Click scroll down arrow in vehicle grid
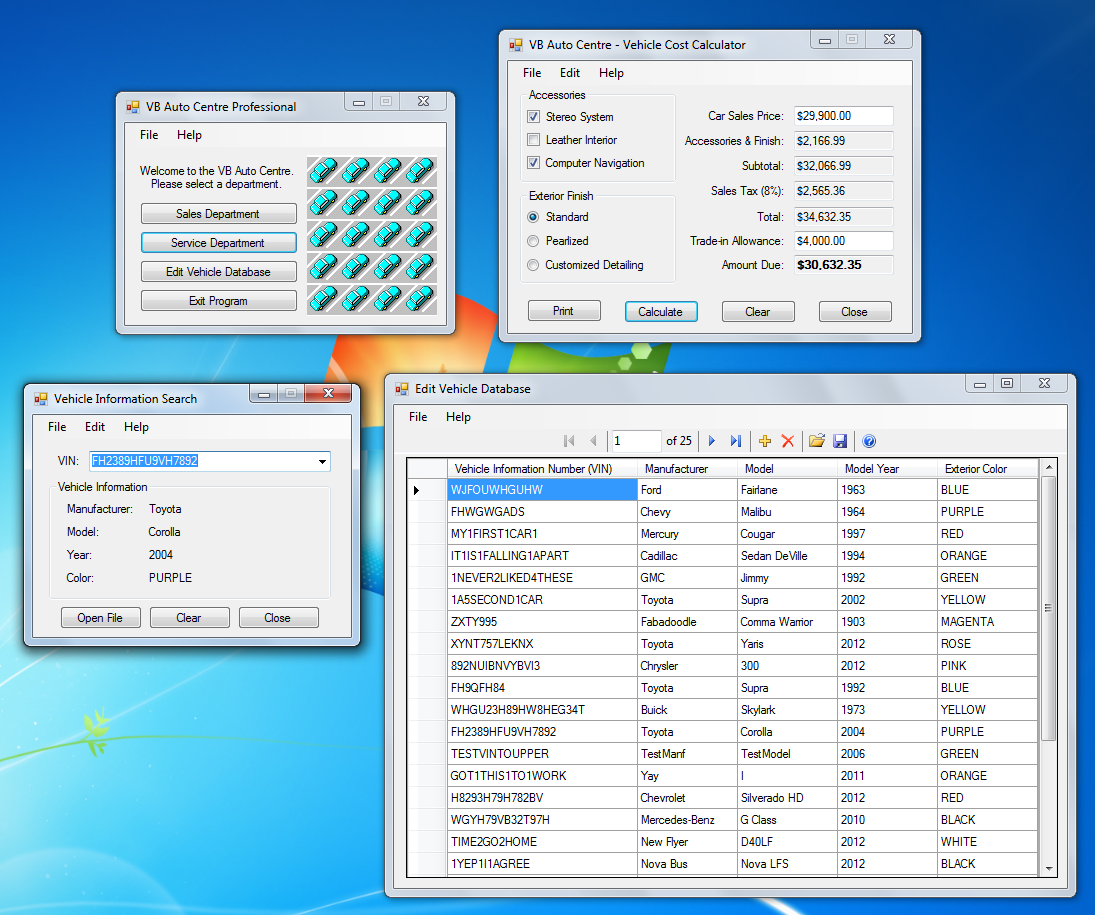1095x915 pixels. 1048,868
